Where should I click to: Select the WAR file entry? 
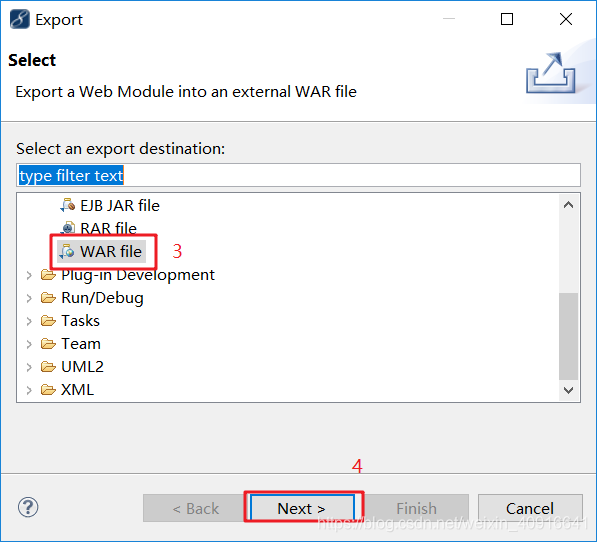coord(111,252)
